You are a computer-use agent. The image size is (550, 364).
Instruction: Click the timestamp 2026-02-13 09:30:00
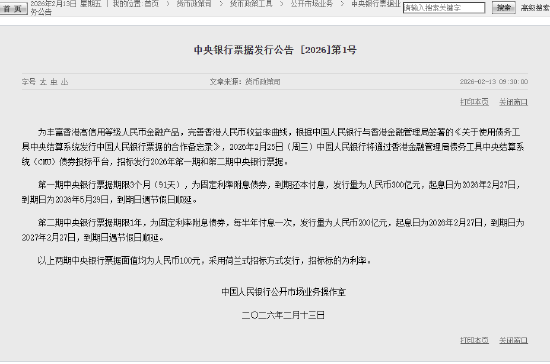494,82
